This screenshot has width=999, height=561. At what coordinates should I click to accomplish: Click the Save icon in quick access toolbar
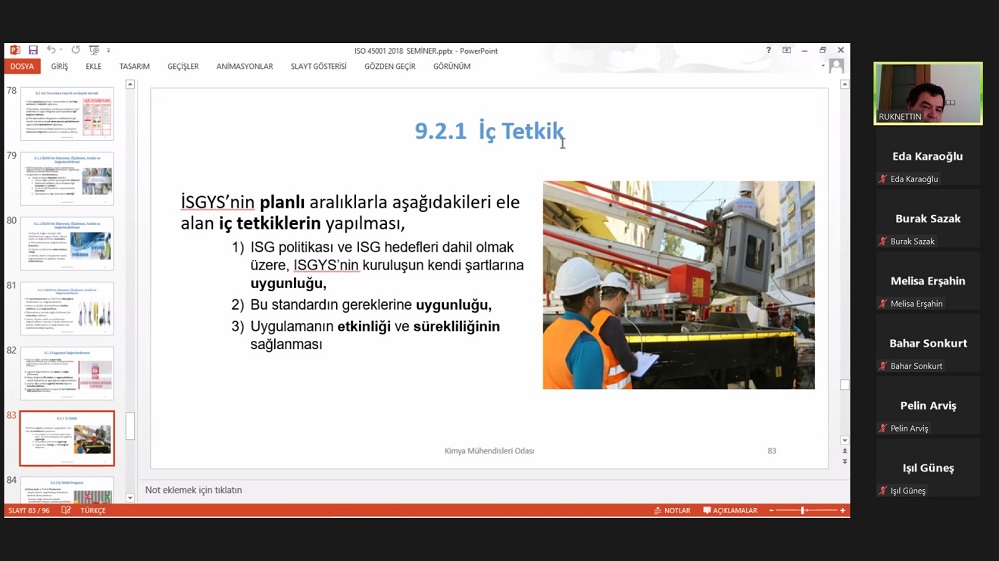click(33, 50)
